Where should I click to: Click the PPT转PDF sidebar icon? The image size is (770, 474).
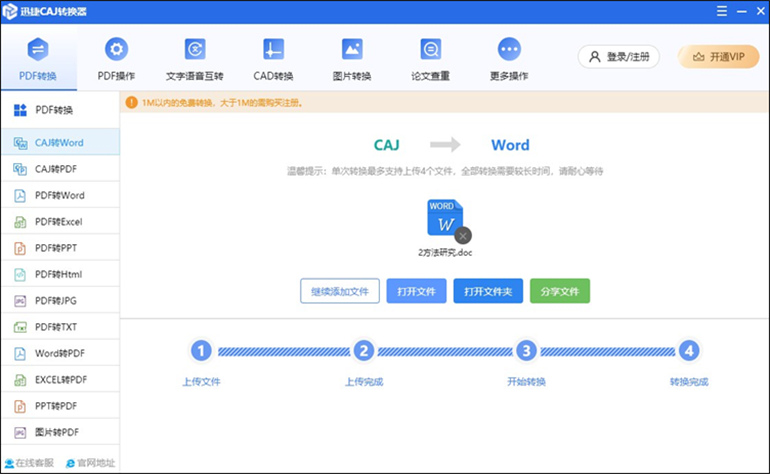pos(20,406)
